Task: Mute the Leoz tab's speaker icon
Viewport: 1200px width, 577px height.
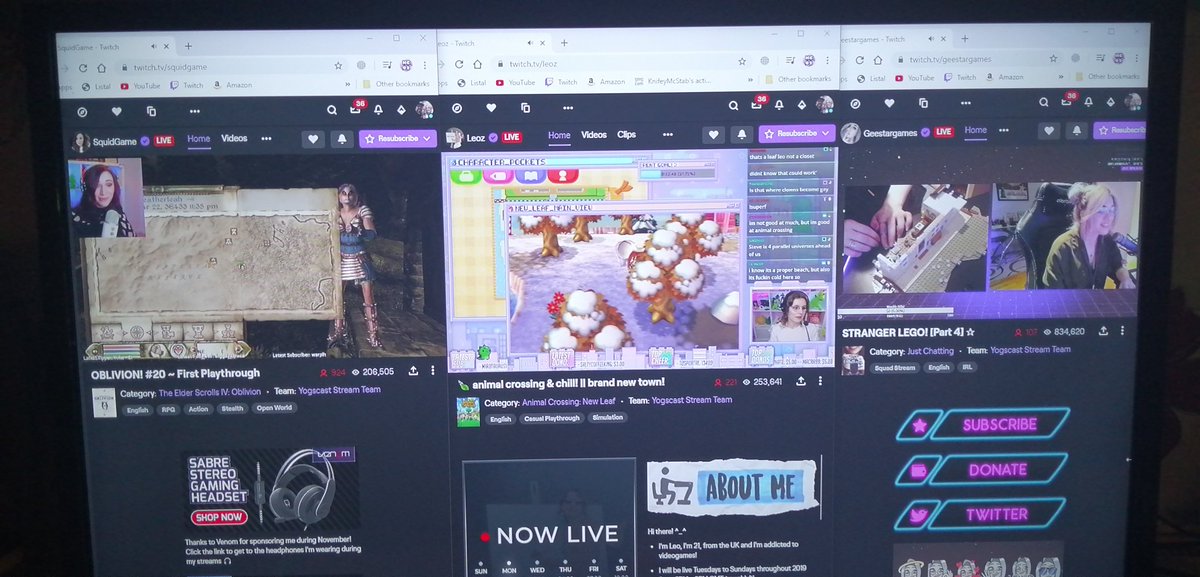Action: point(529,43)
